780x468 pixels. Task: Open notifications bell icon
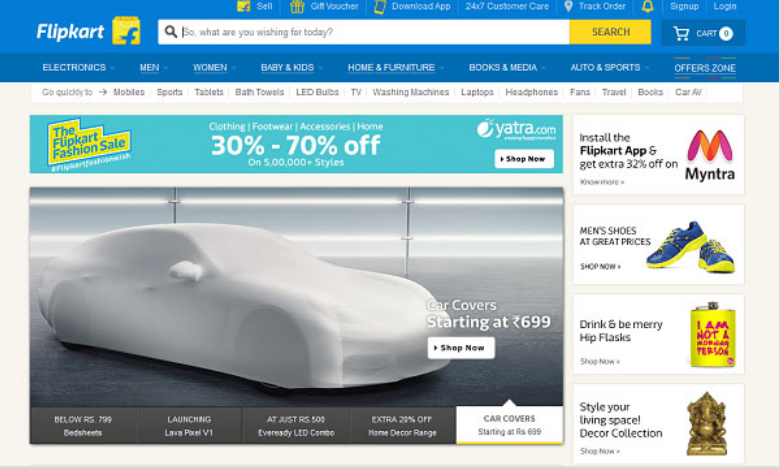[x=647, y=6]
